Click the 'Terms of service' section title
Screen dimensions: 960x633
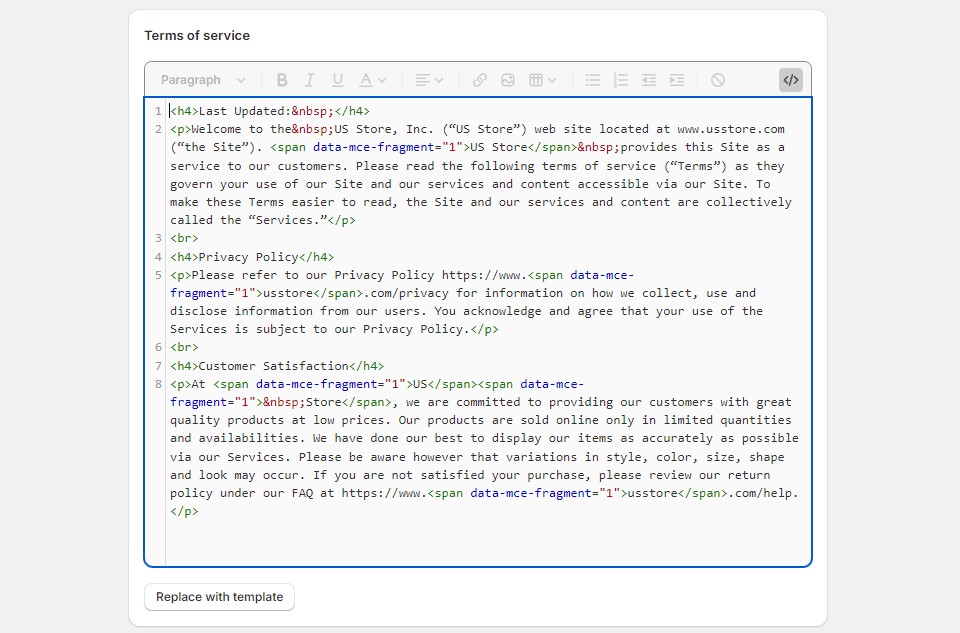pyautogui.click(x=197, y=36)
